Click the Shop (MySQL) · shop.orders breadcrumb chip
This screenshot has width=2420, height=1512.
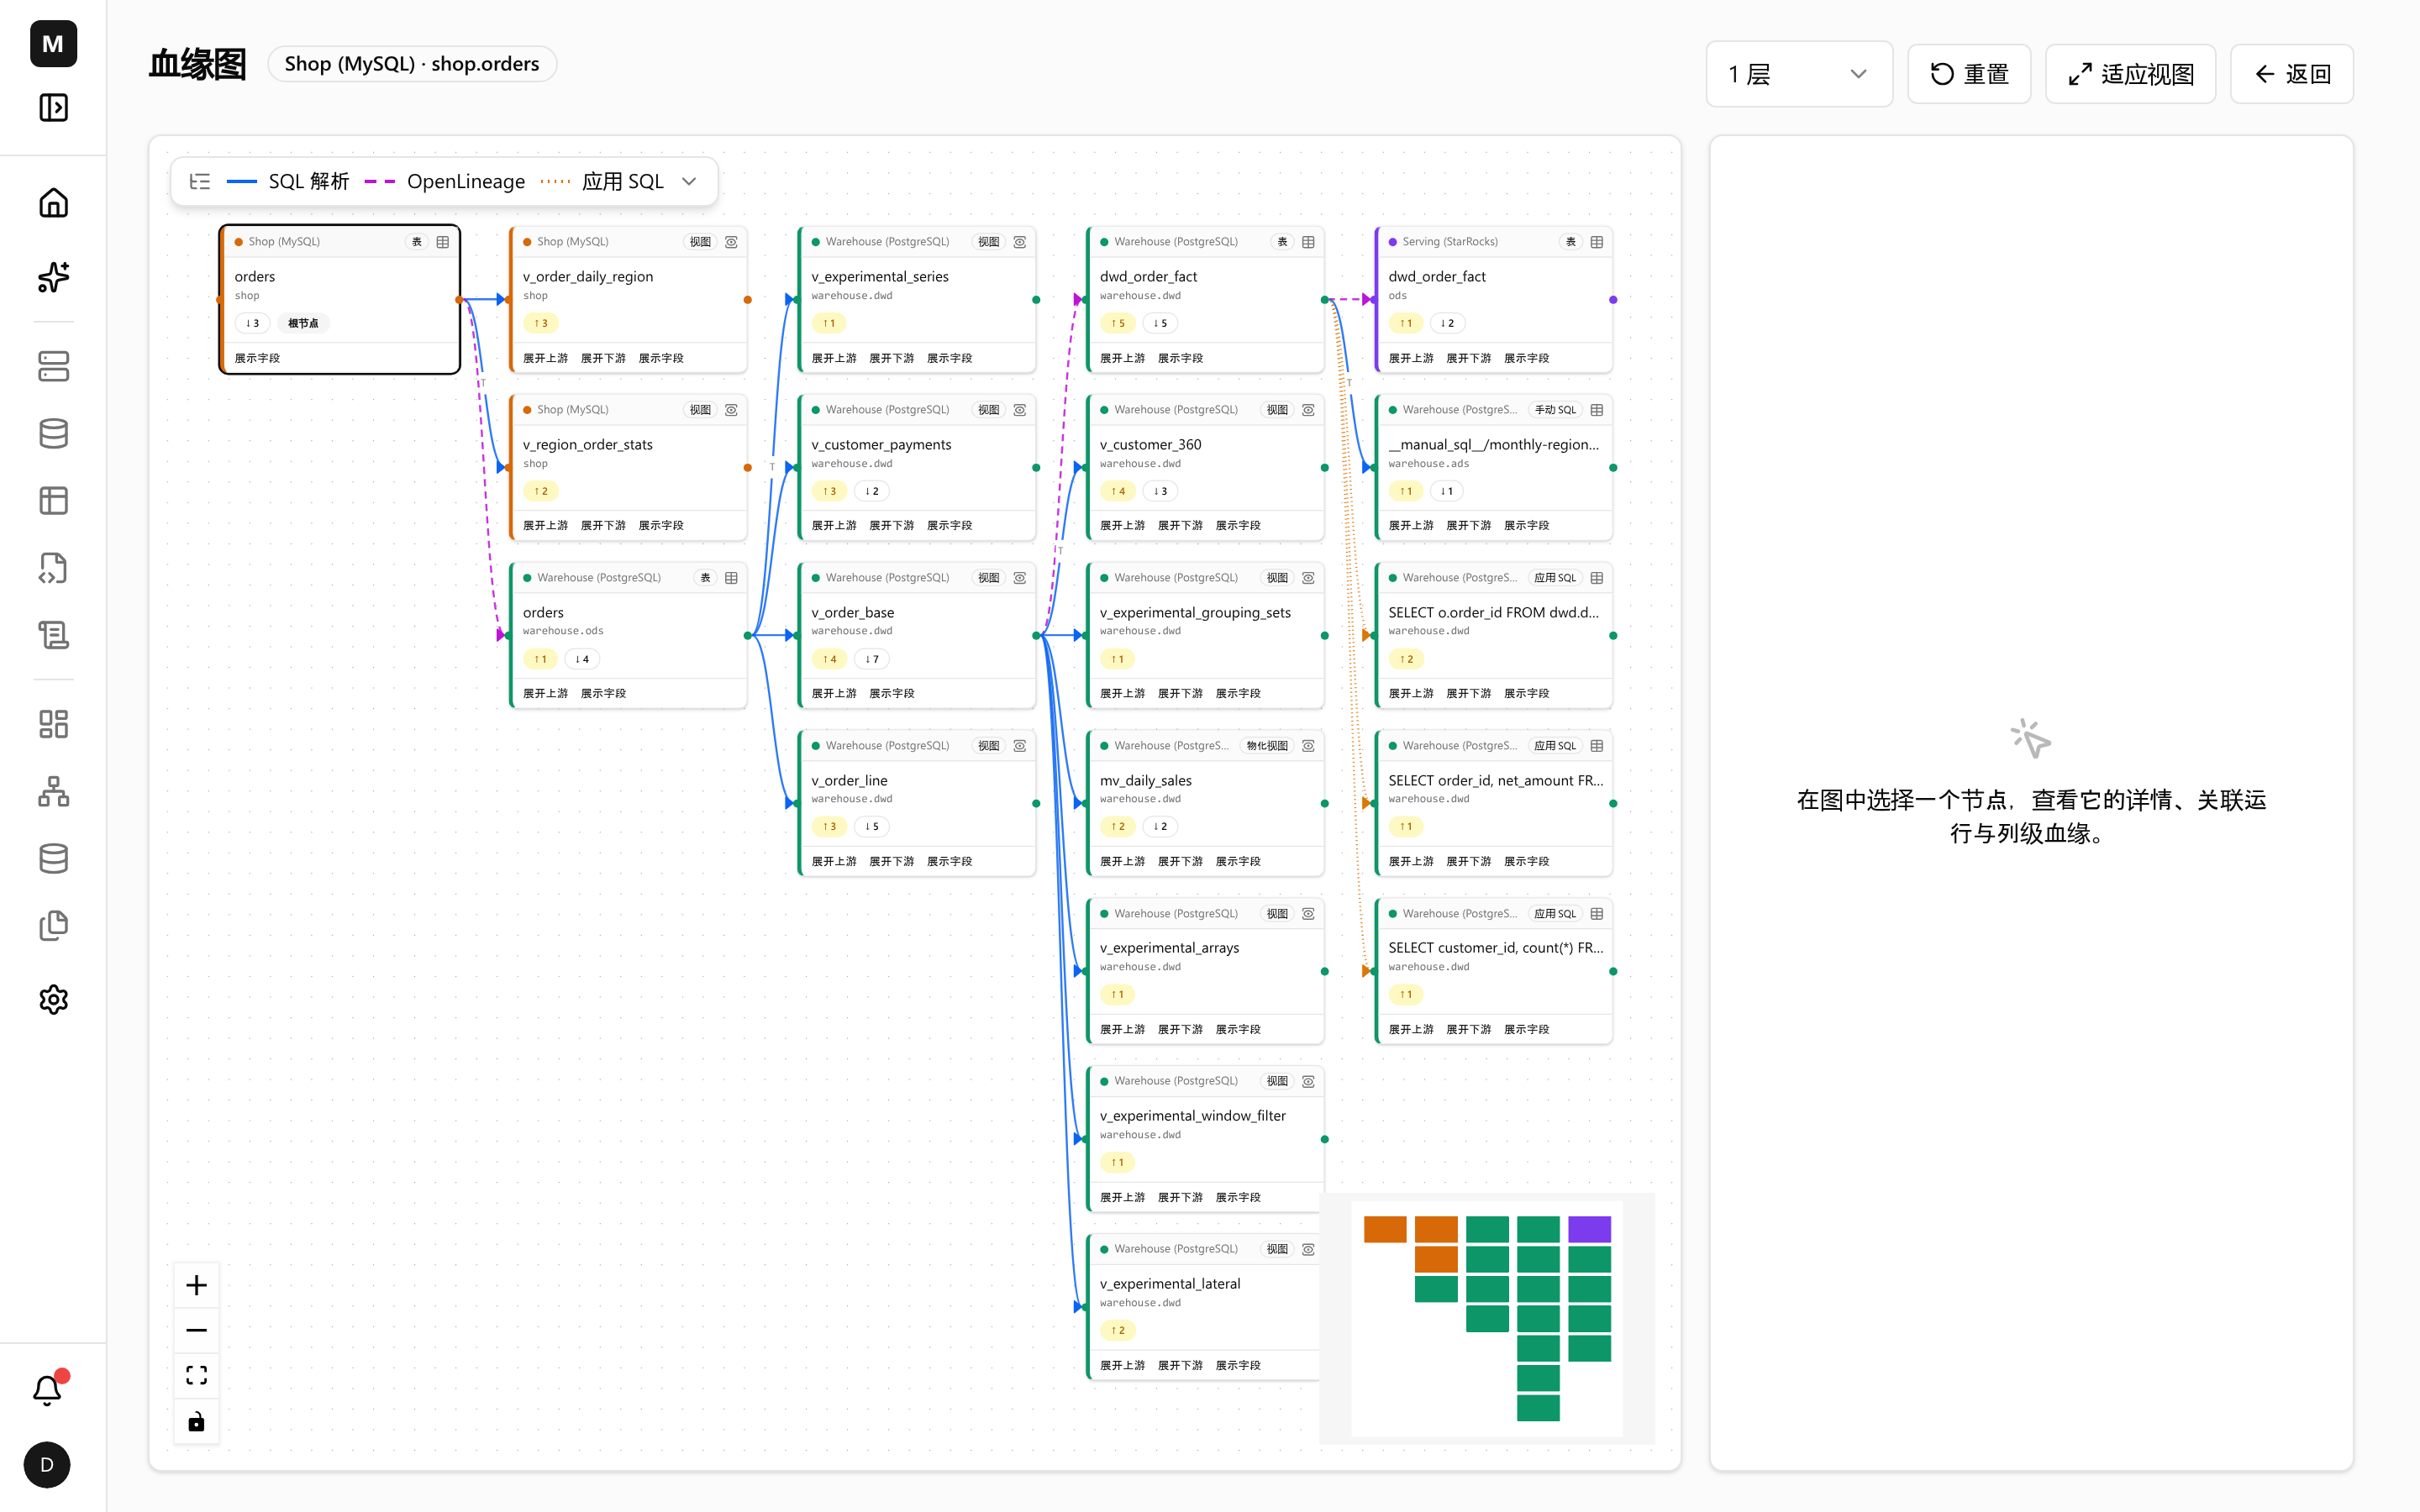412,64
